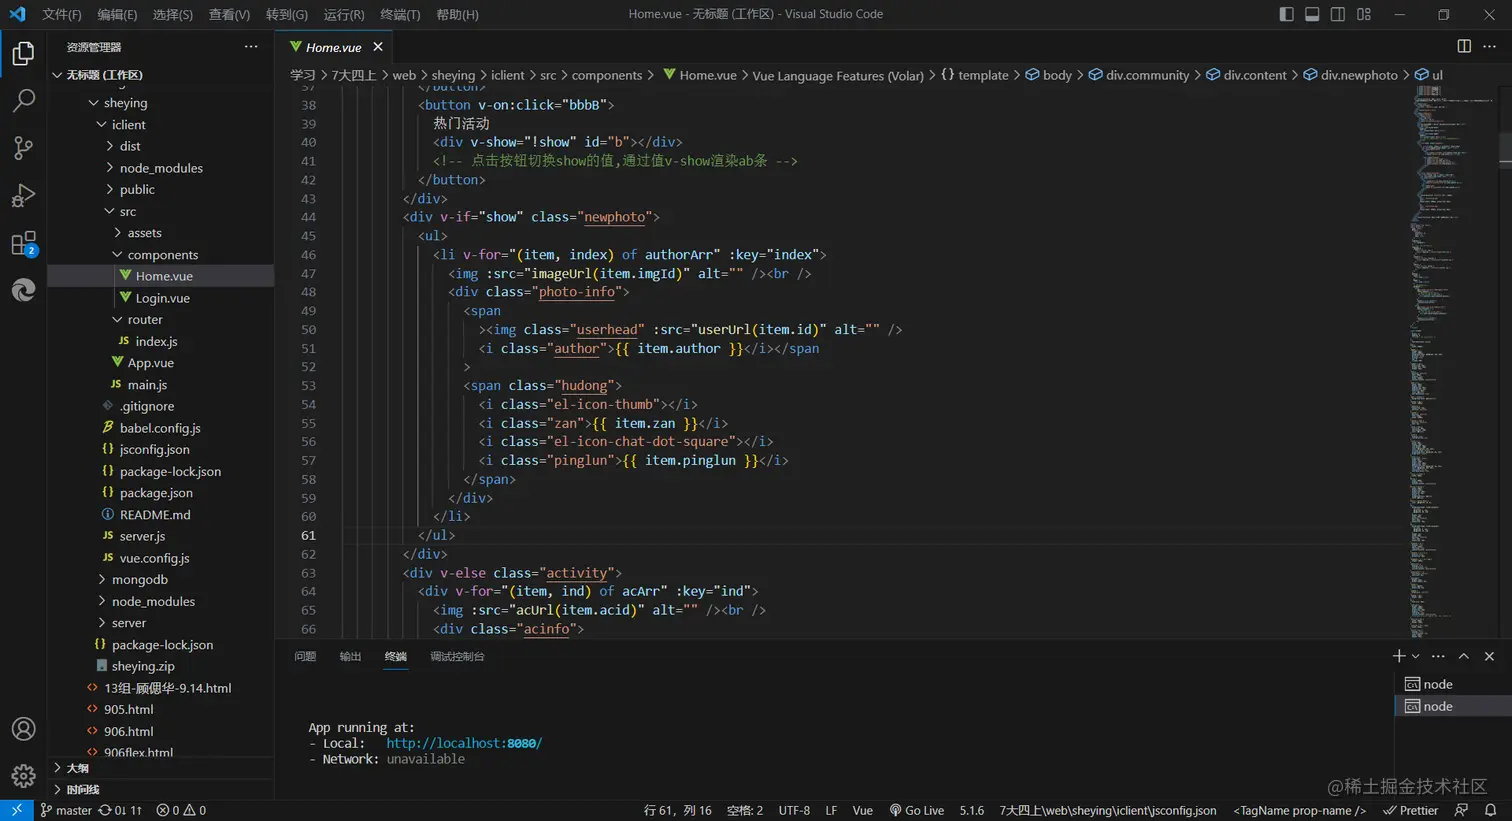Open the Run and Debug view icon

(x=23, y=195)
